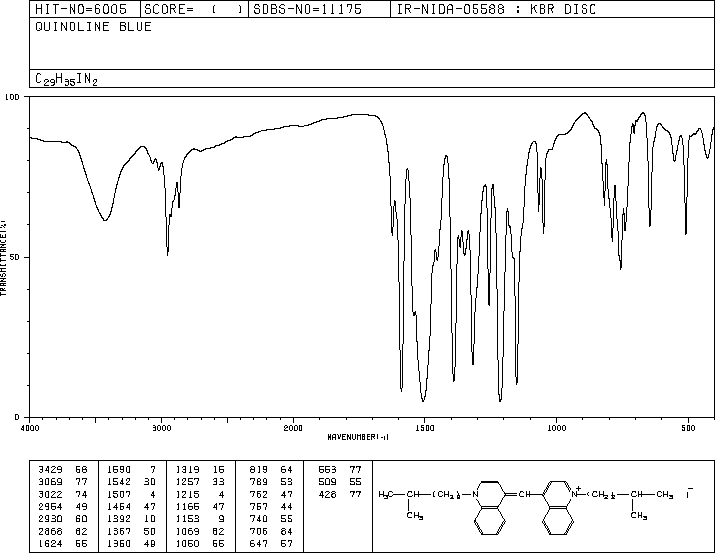Click the 1000 x-axis tick label
The width and height of the screenshot is (715, 553).
(556, 428)
